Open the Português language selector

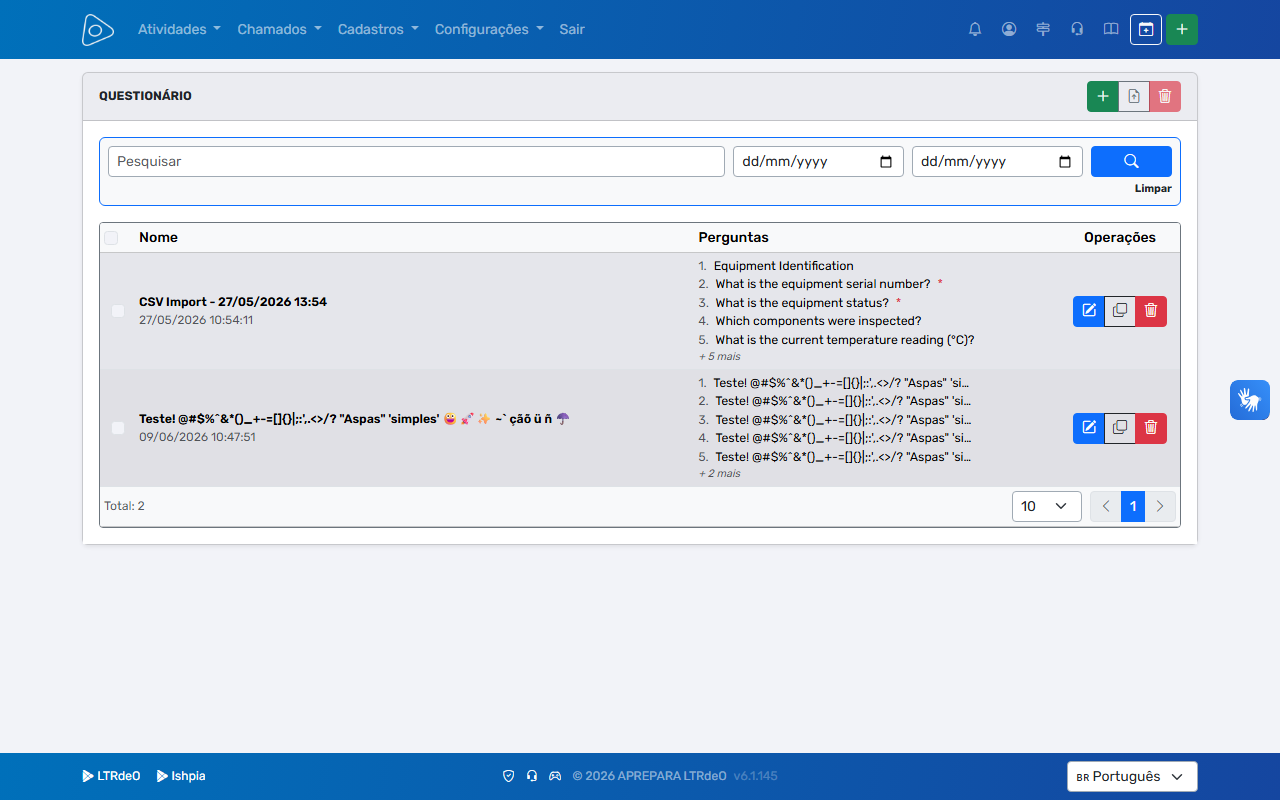point(1132,776)
